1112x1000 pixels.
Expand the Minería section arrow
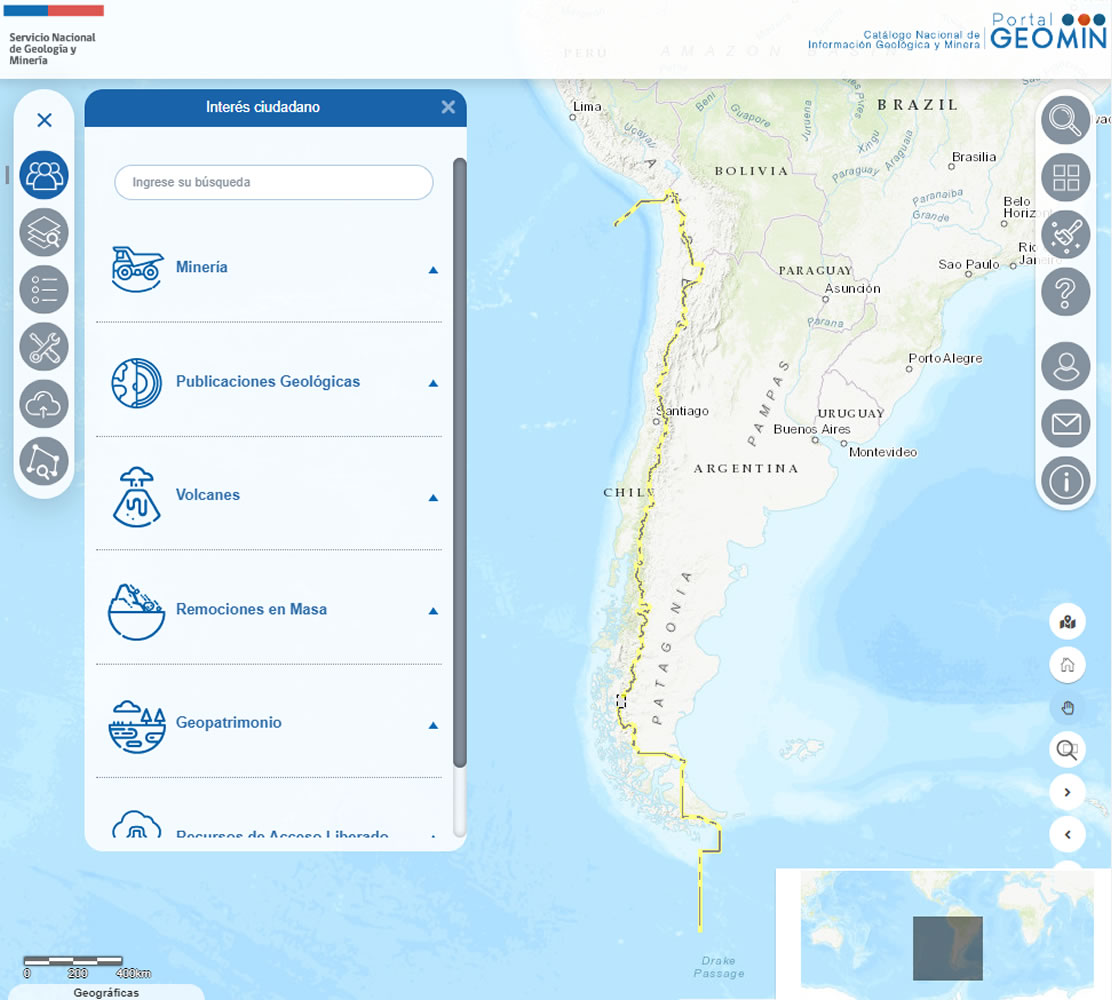coord(433,269)
